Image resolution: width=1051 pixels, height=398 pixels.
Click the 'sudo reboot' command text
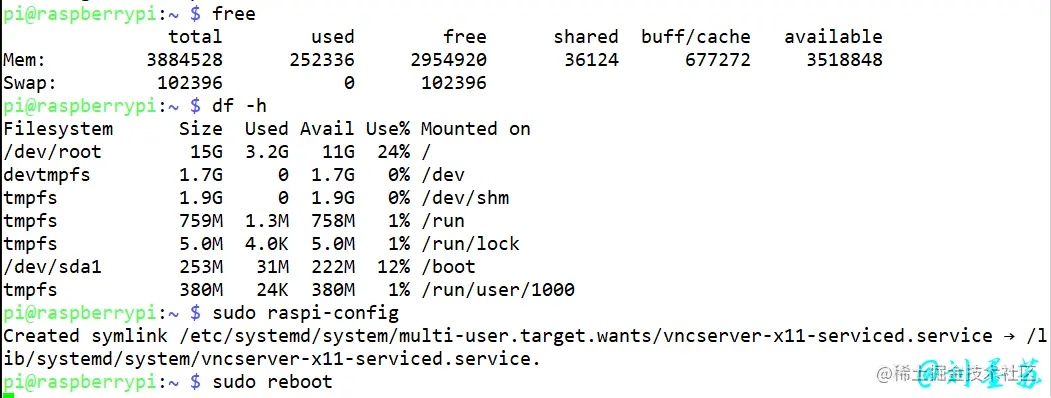pyautogui.click(x=272, y=382)
